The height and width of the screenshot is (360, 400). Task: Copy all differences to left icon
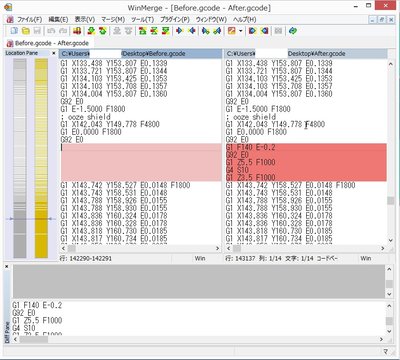click(x=264, y=31)
